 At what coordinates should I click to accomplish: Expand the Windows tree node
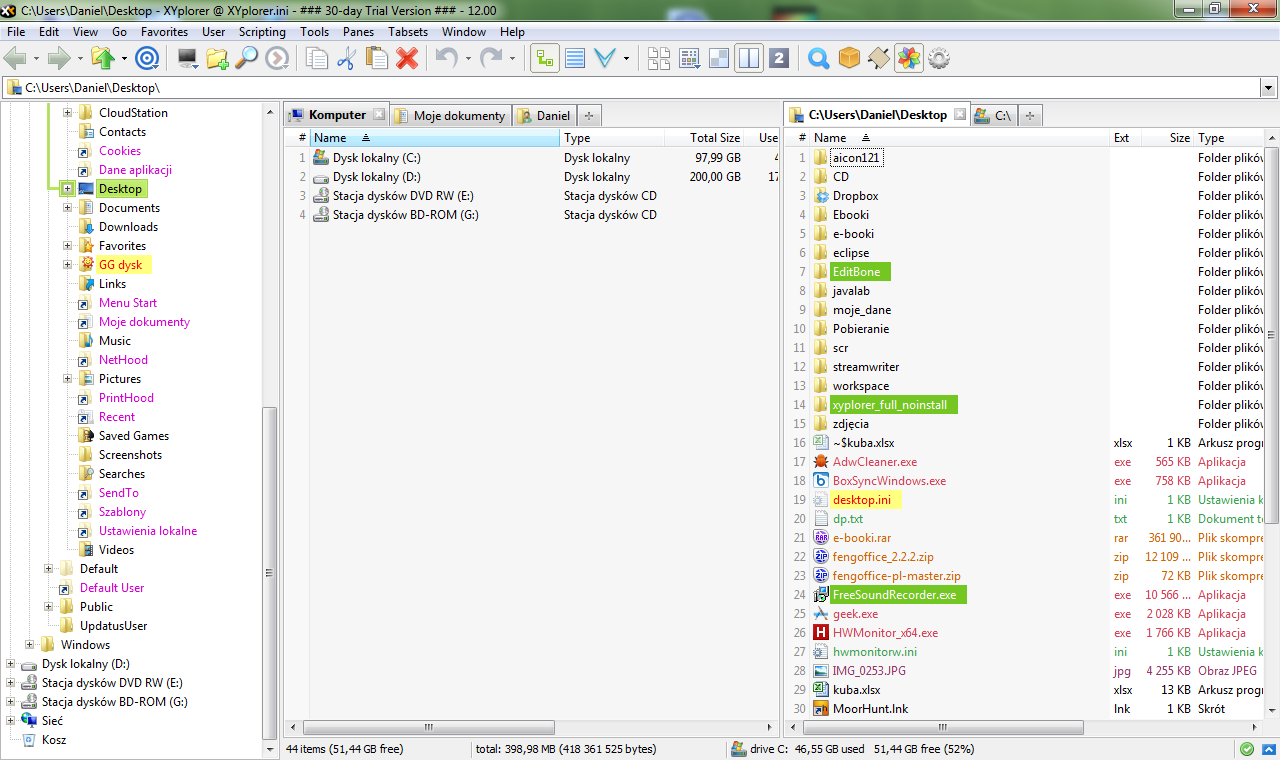(x=30, y=645)
